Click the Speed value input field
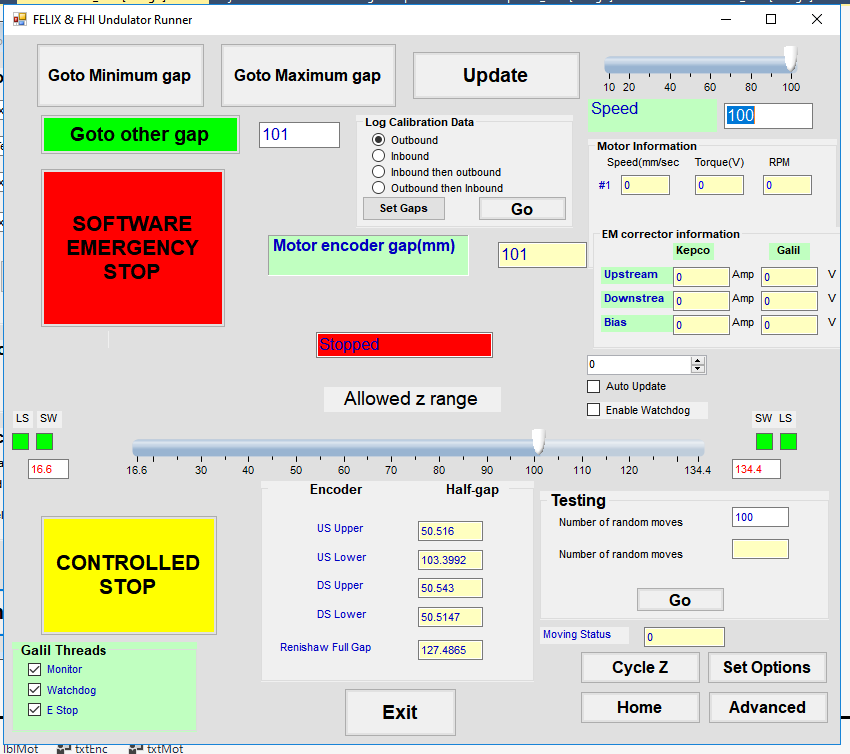850x754 pixels. (x=768, y=116)
